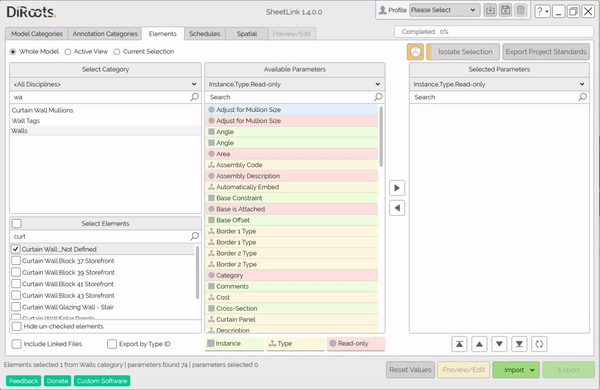
Task: Click the remove parameter left arrow
Action: (397, 208)
